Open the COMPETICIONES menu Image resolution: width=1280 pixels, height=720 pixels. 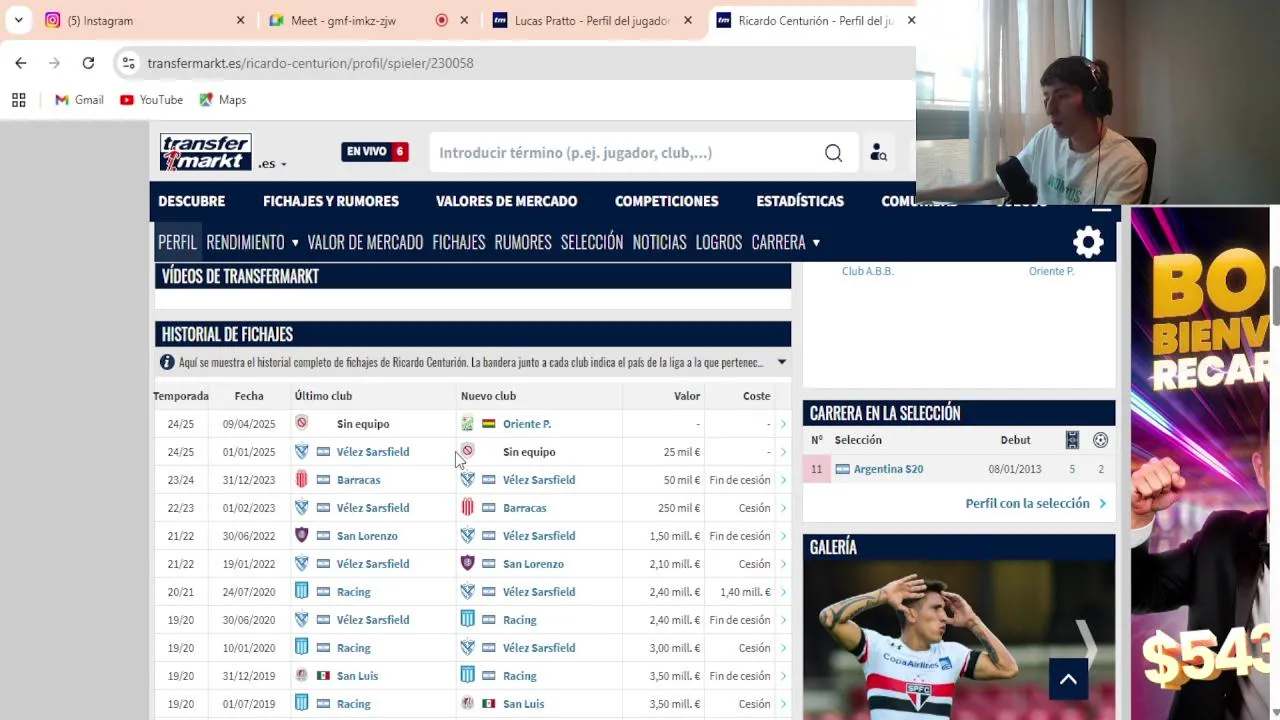click(x=666, y=201)
